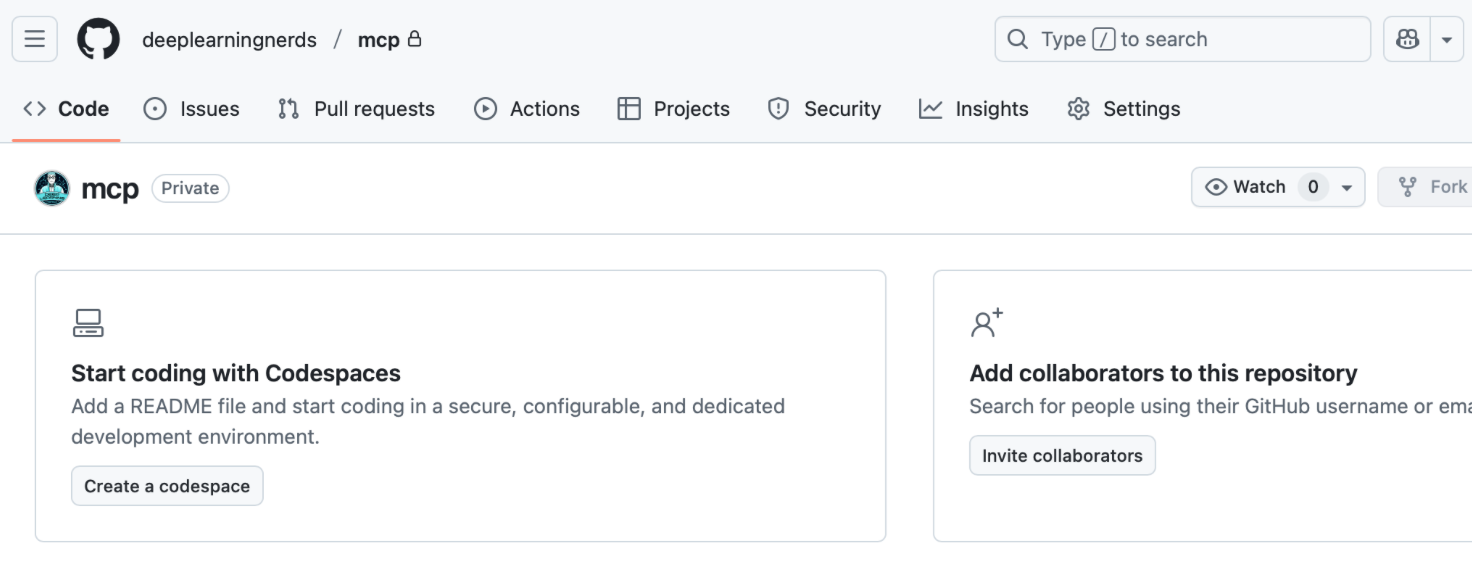Click the Create a codespace button
The width and height of the screenshot is (1472, 566).
click(x=167, y=486)
